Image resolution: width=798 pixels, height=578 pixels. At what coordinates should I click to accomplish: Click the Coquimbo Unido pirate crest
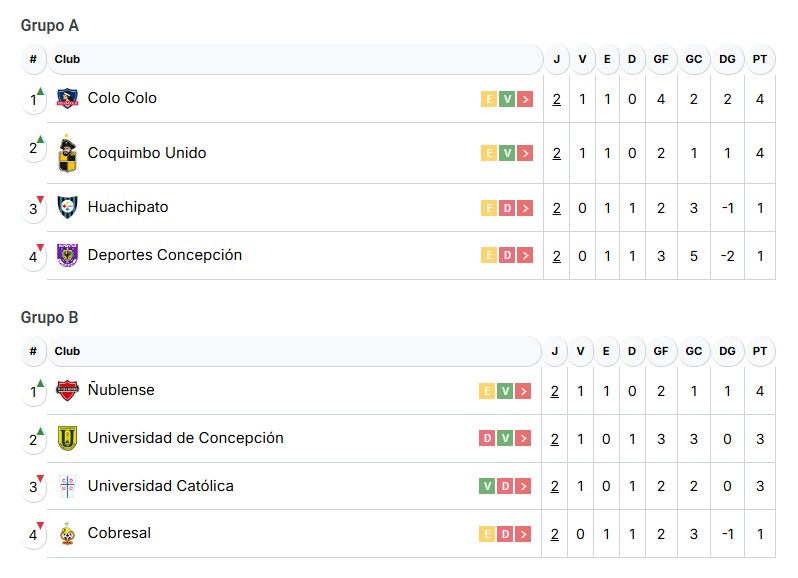tap(67, 153)
